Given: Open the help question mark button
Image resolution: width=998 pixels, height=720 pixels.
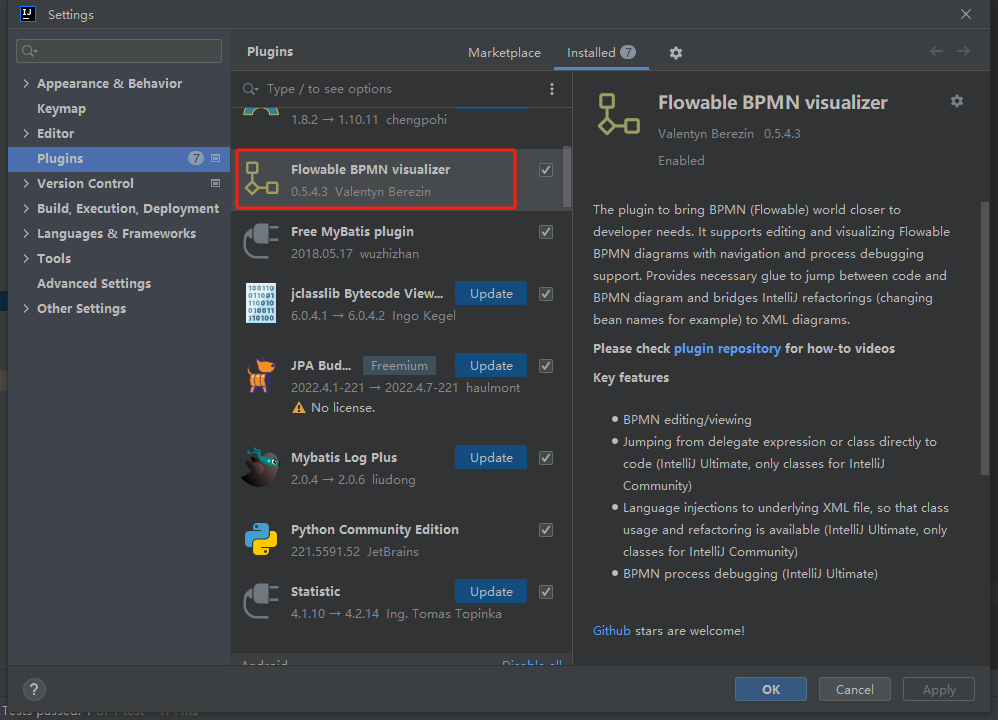Looking at the screenshot, I should click(x=34, y=689).
